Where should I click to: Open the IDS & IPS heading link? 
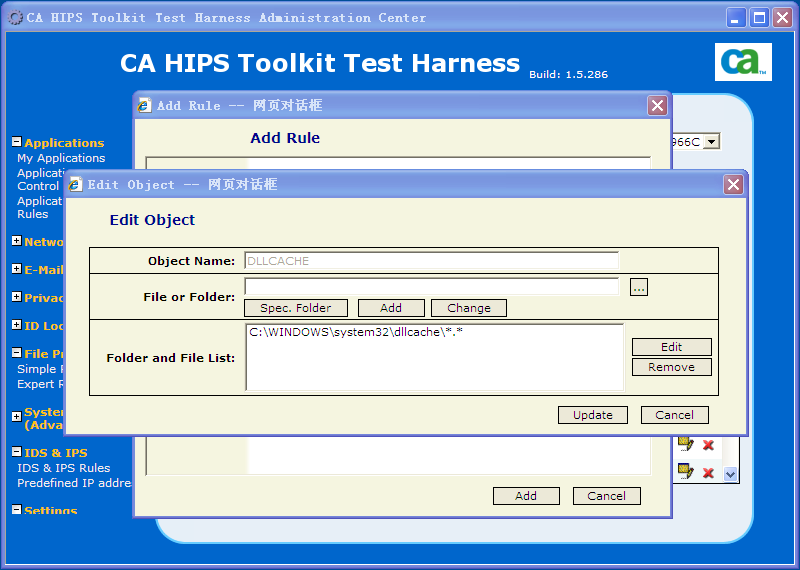pyautogui.click(x=56, y=453)
